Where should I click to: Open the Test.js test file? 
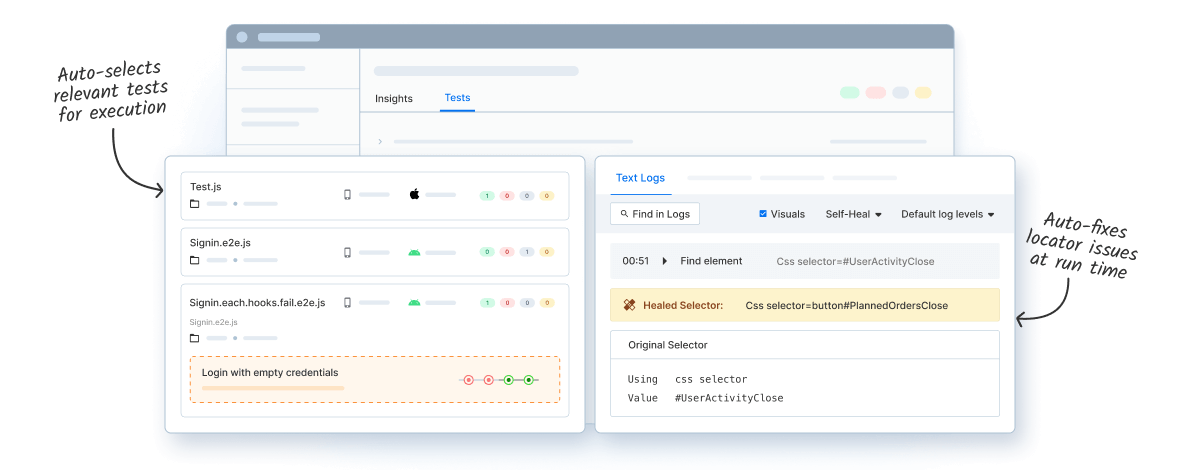coord(205,186)
